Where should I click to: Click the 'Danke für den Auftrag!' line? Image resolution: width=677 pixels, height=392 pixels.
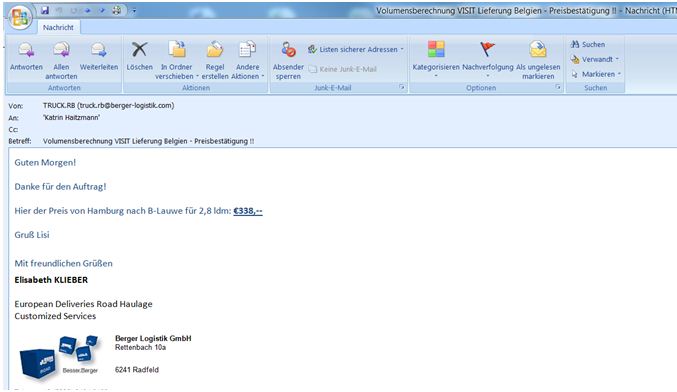[60, 187]
